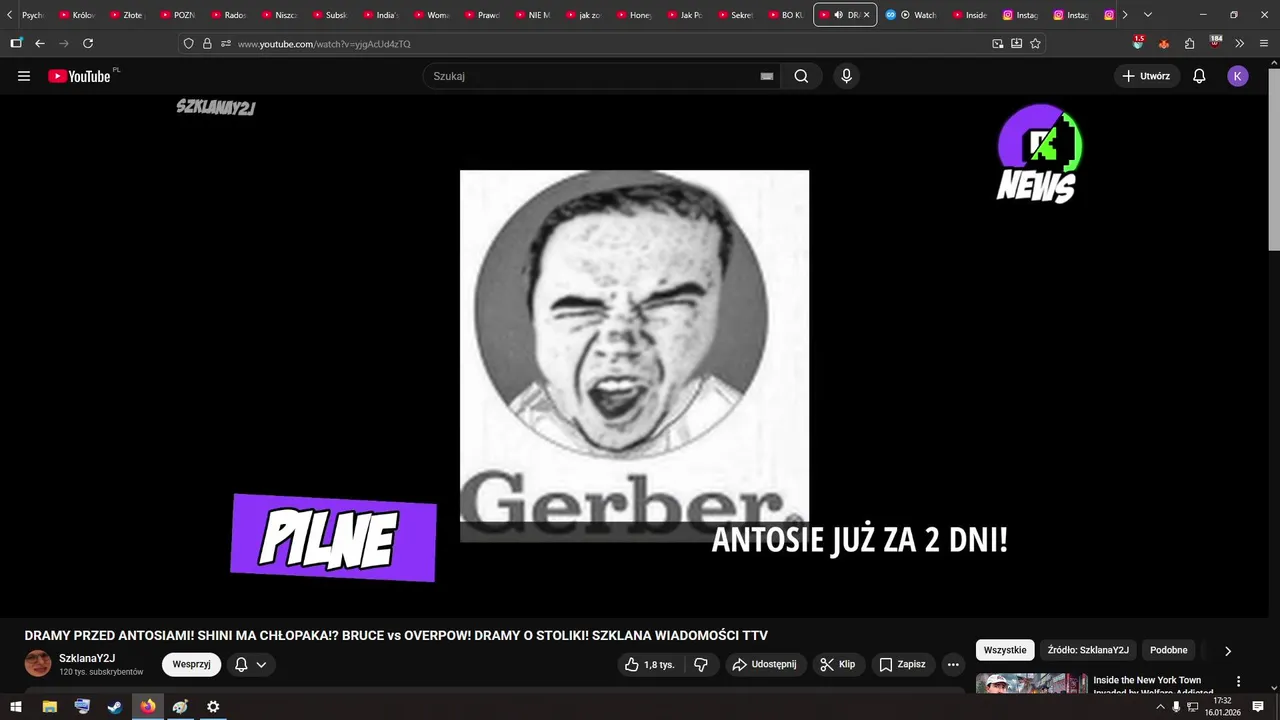
Task: Show hidden system tray icons
Action: point(1160,706)
